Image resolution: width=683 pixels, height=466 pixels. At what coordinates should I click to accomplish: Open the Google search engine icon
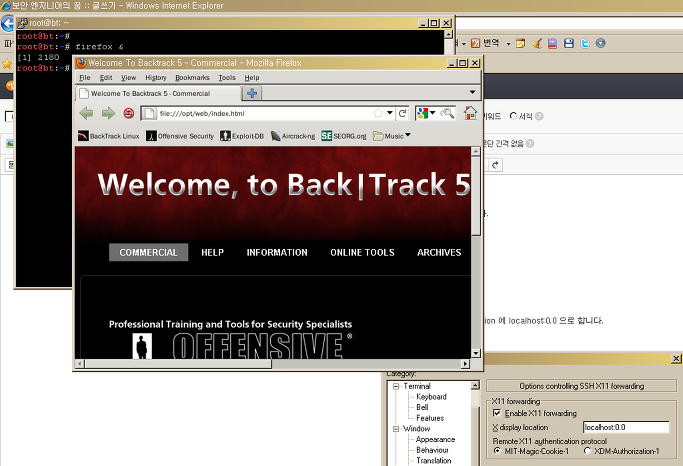[x=423, y=113]
